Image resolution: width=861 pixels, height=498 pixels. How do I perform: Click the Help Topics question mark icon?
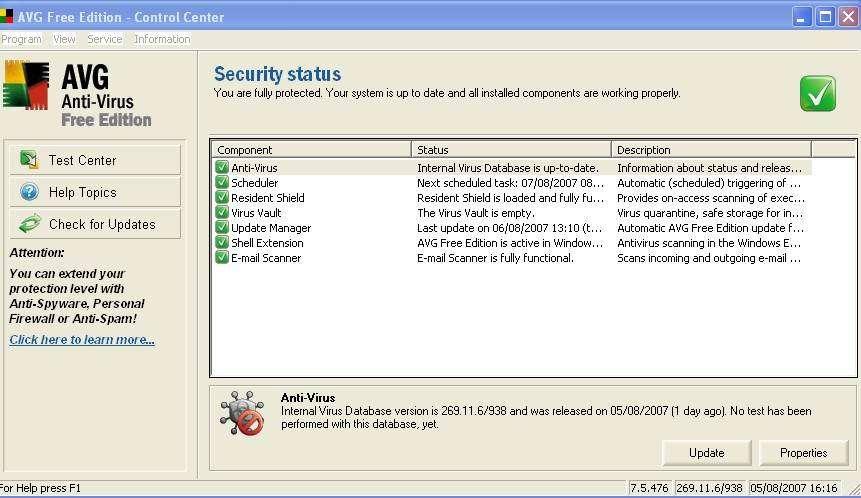29,192
